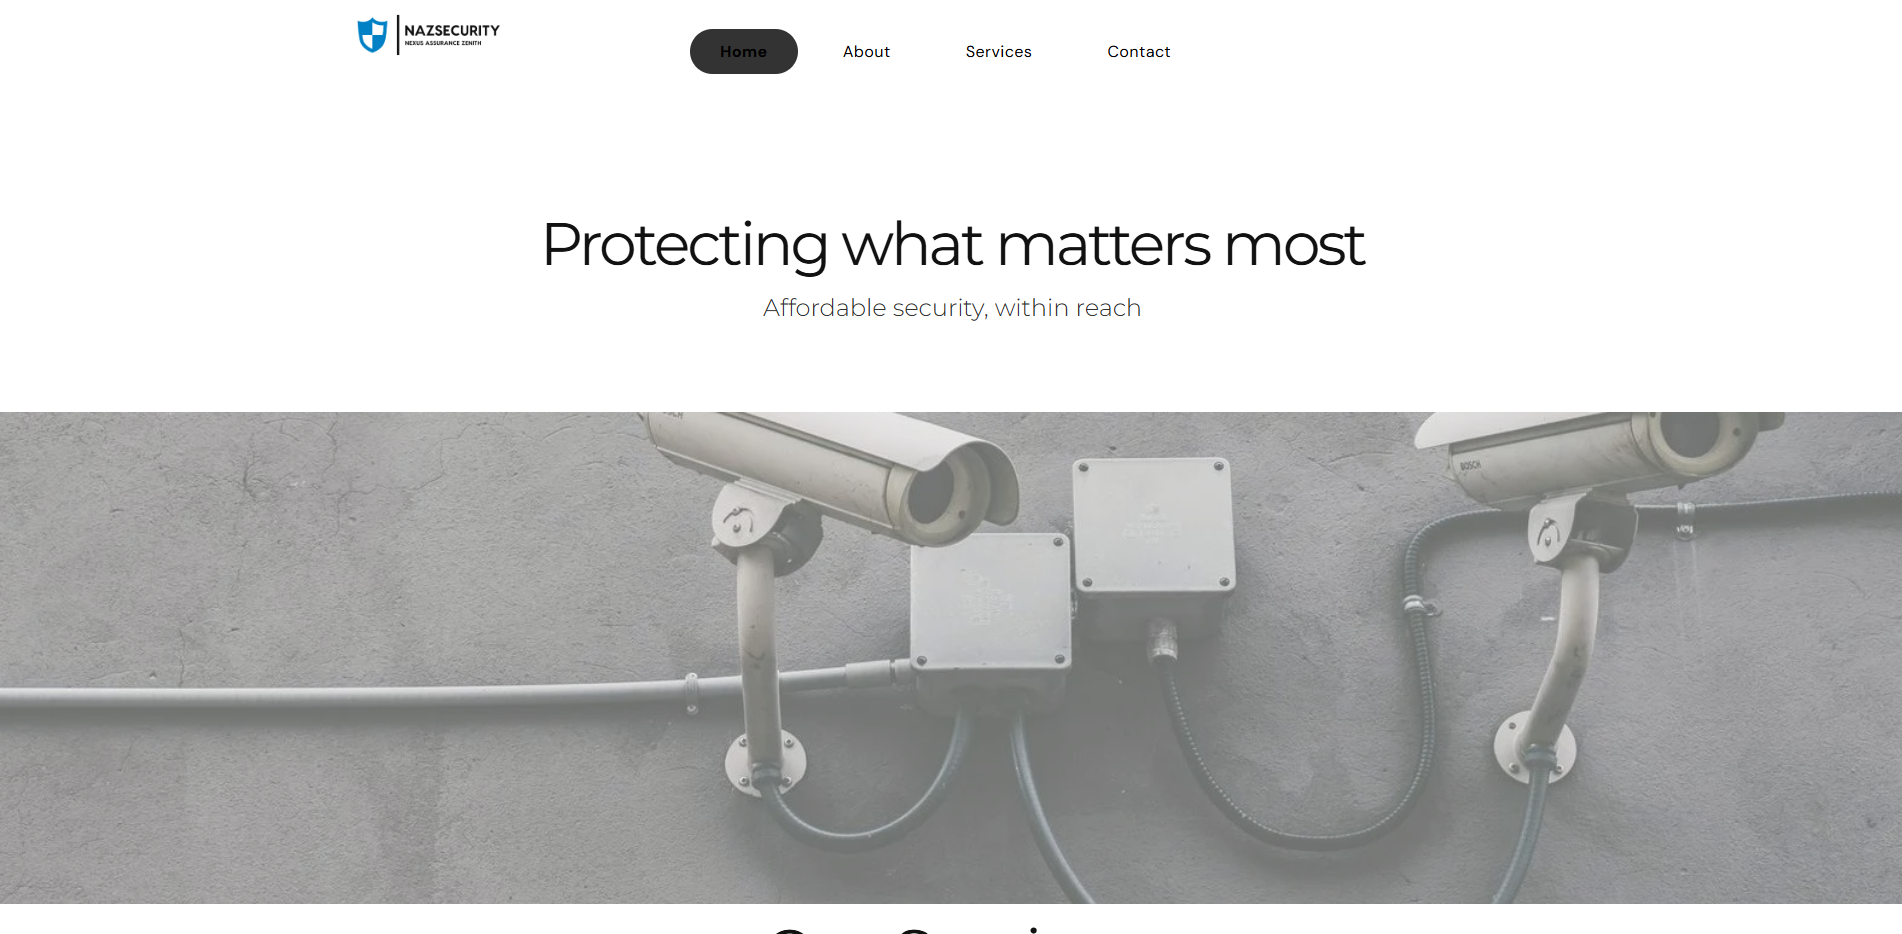Click the BOSCH label on right camera
The image size is (1902, 934).
click(x=1470, y=465)
